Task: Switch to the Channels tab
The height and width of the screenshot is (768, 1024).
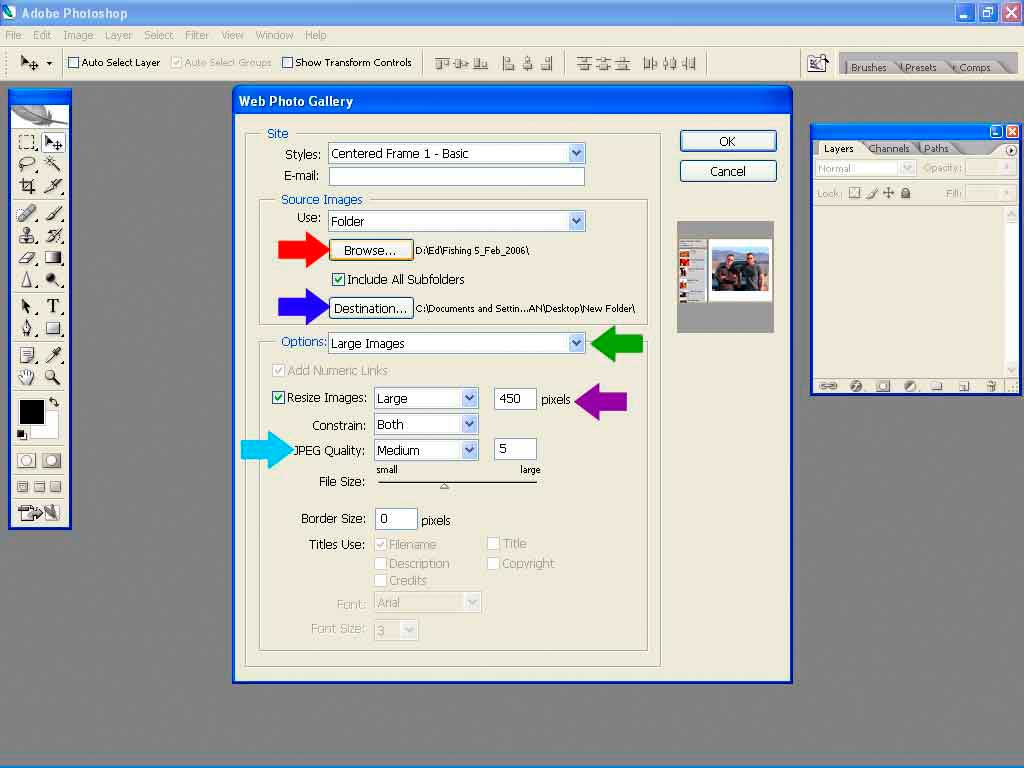Action: pos(889,148)
